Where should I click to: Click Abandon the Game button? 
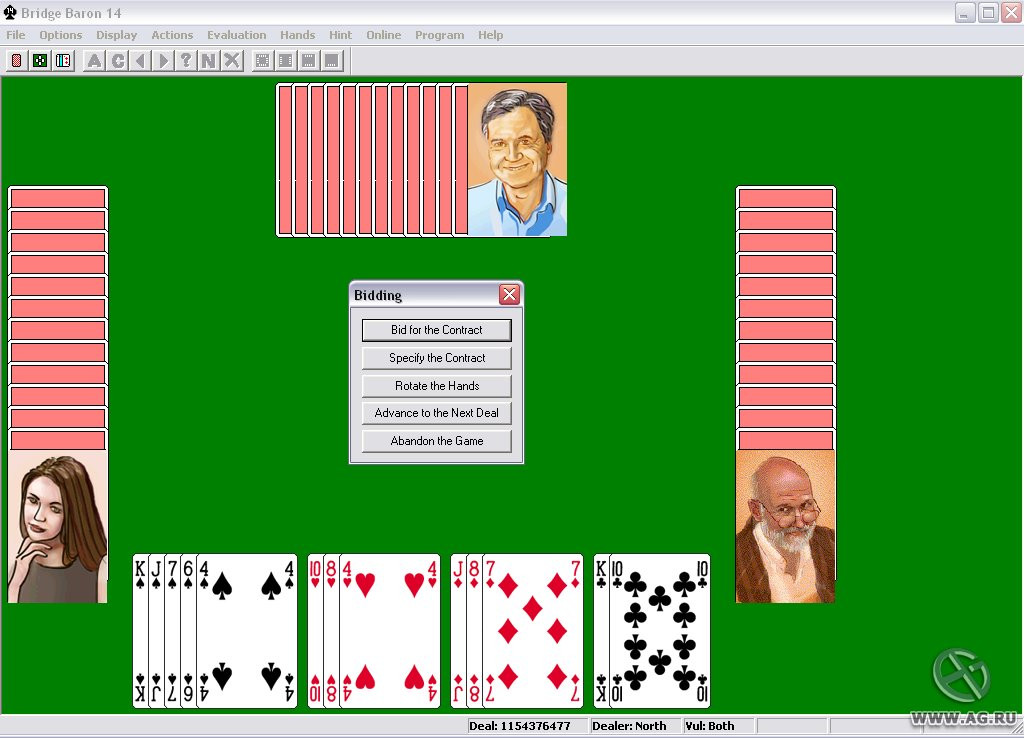[437, 441]
